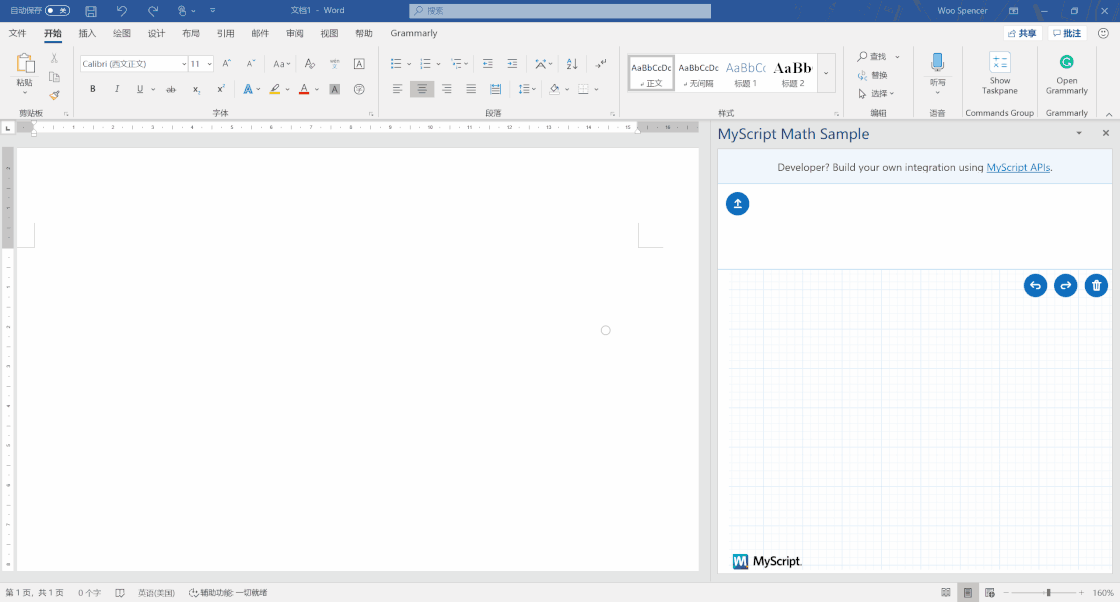Click the search box in title bar
1120x602 pixels.
click(560, 11)
